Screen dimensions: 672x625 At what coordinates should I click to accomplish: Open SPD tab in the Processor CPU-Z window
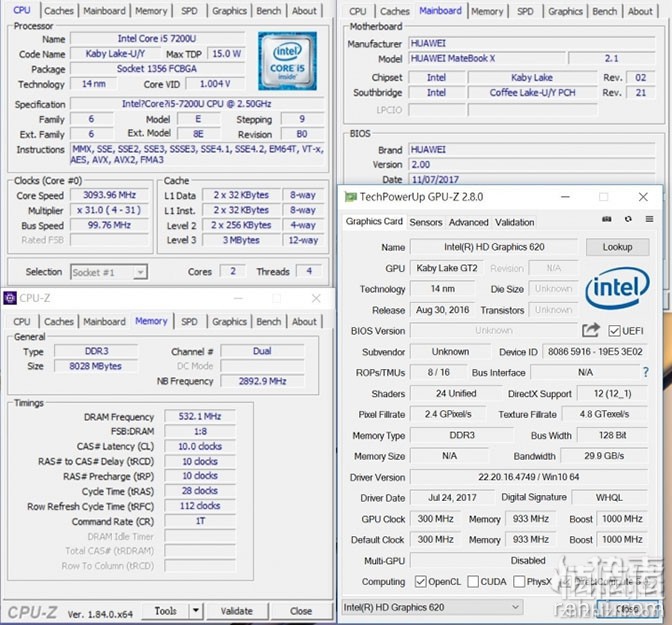click(189, 11)
